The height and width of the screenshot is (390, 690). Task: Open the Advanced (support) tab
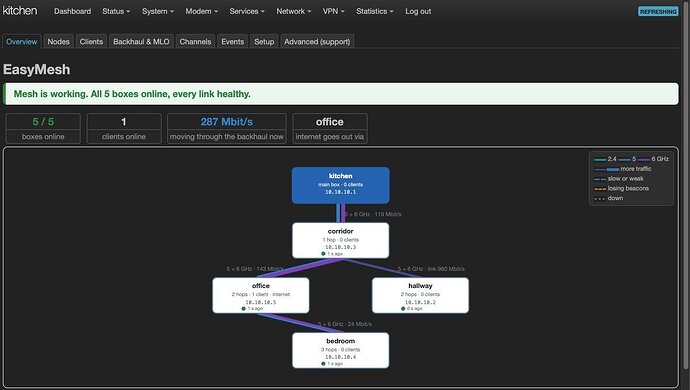(x=317, y=41)
